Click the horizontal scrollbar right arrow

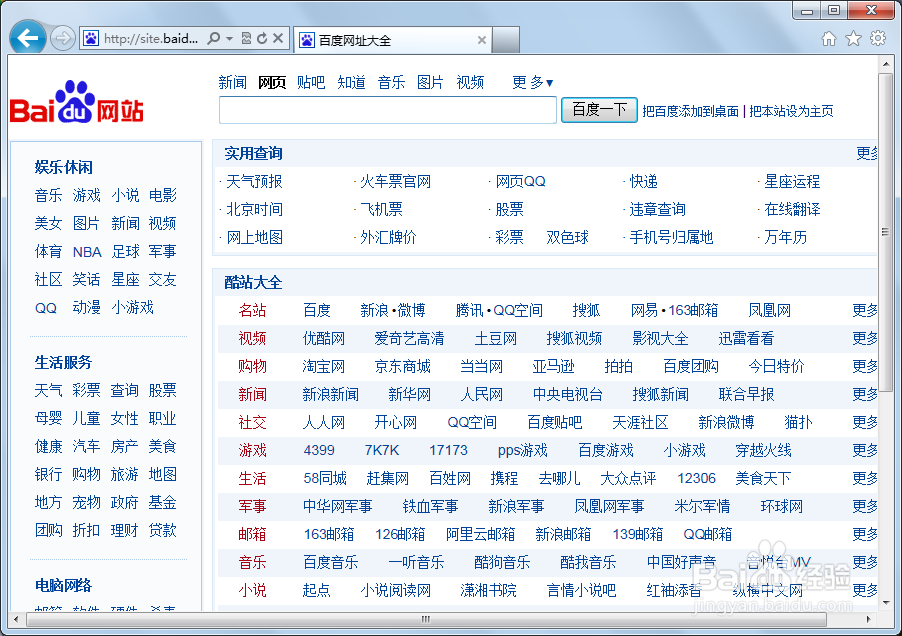(869, 619)
